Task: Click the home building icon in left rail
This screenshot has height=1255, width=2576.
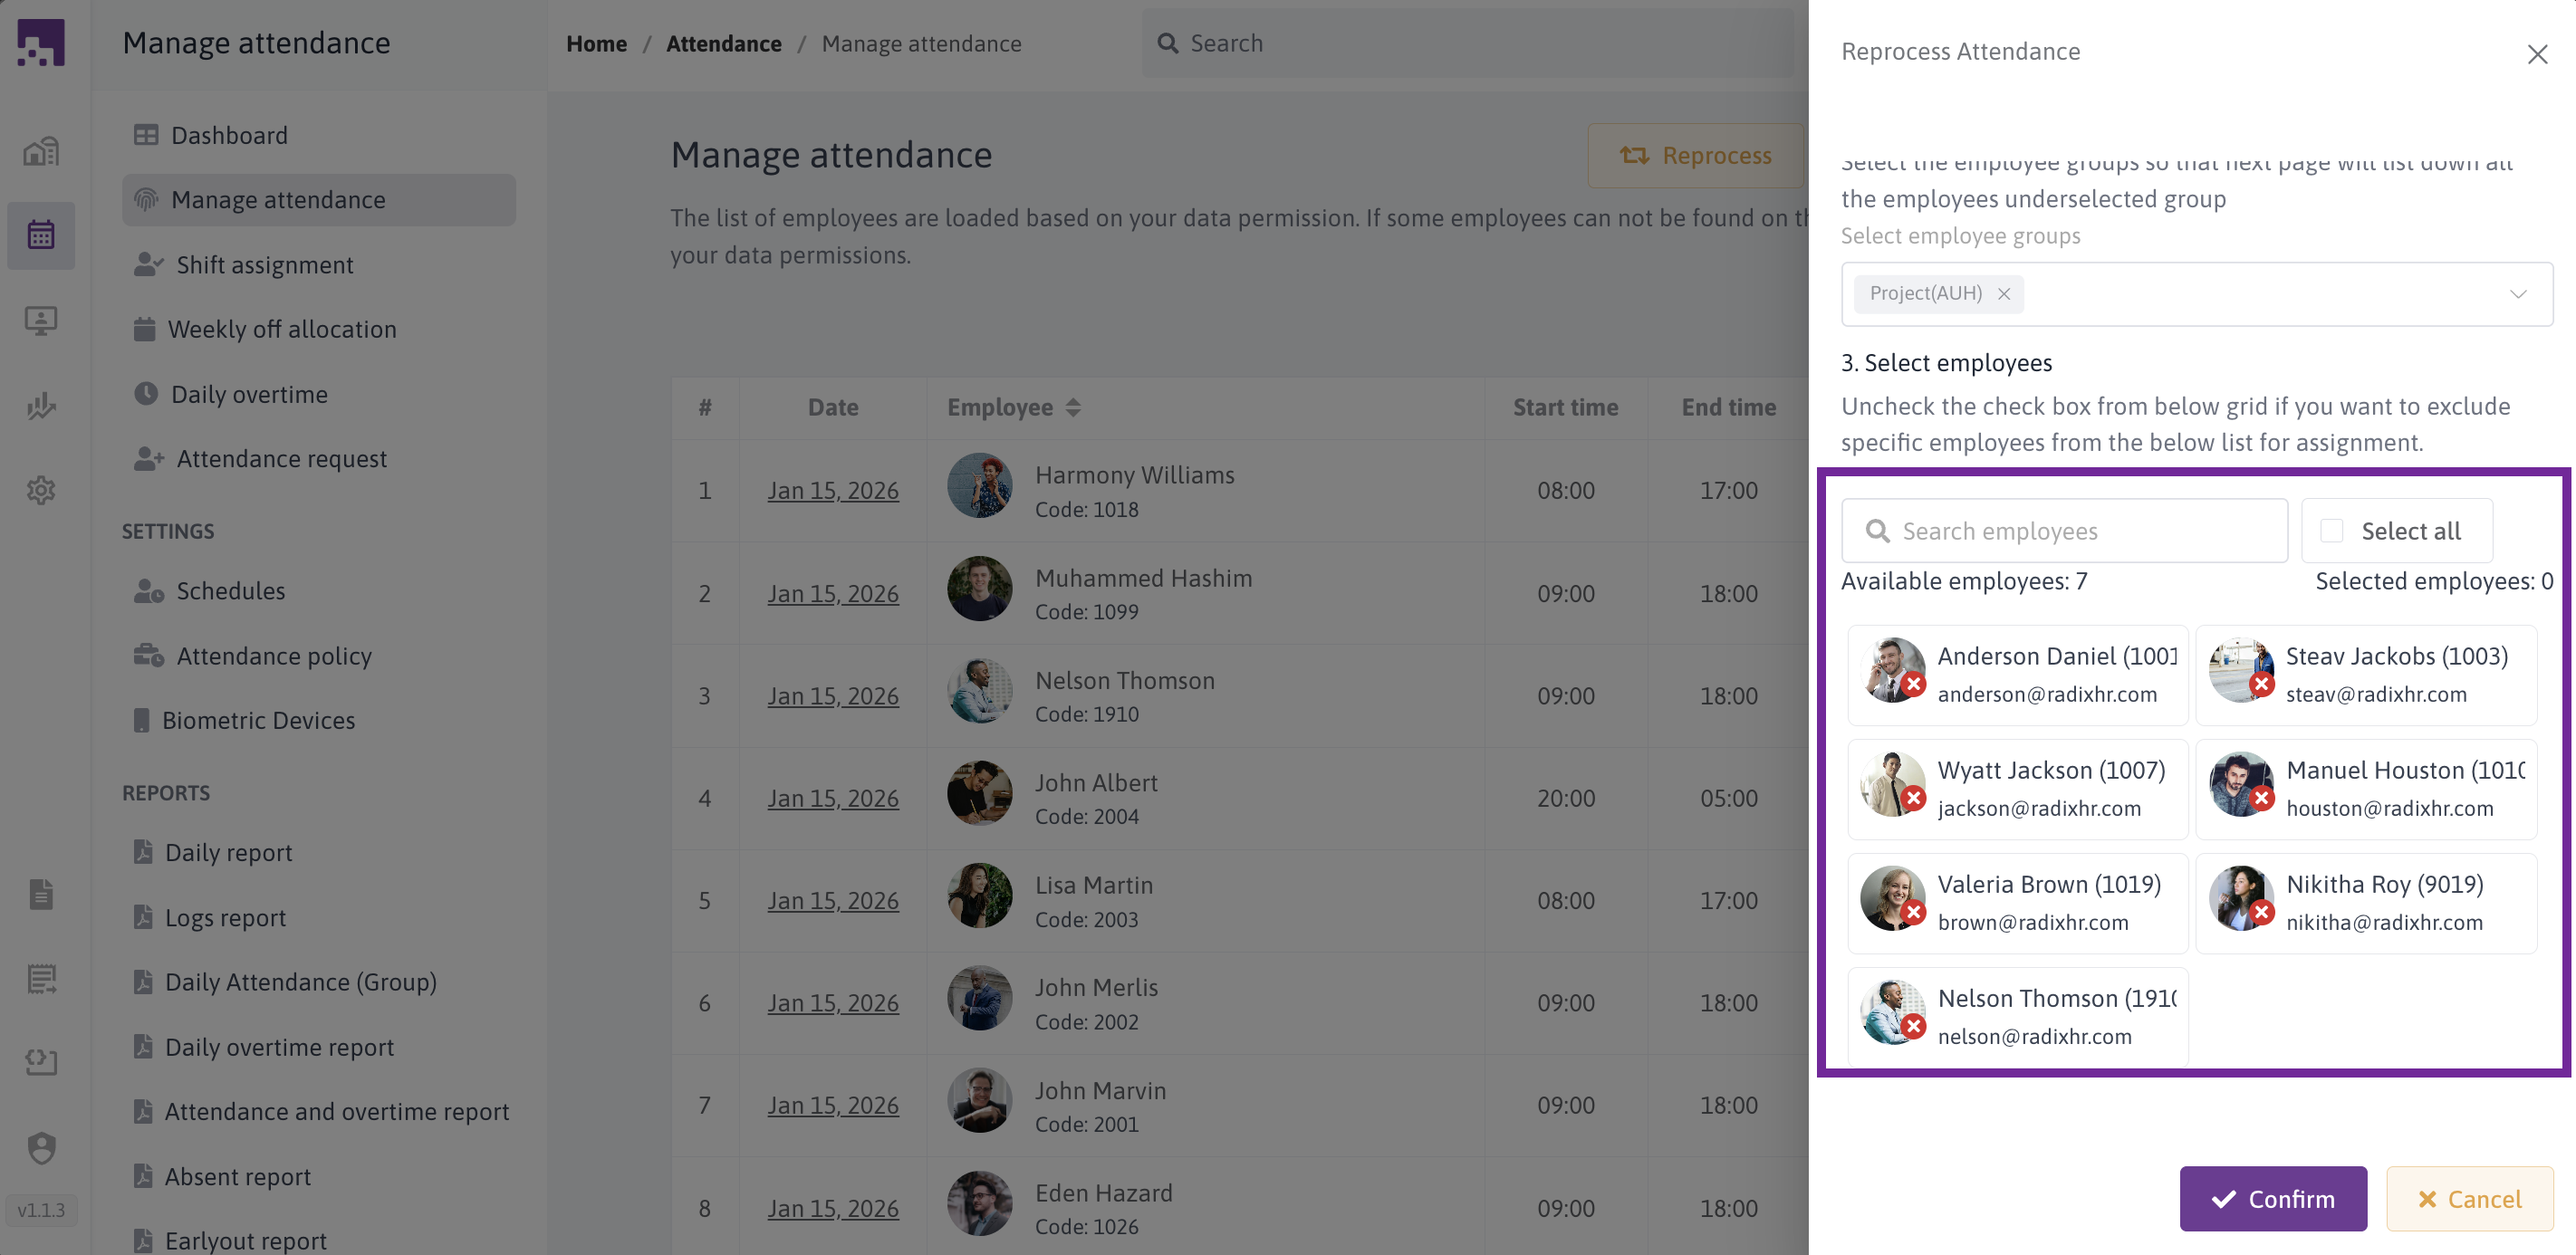Action: (41, 151)
